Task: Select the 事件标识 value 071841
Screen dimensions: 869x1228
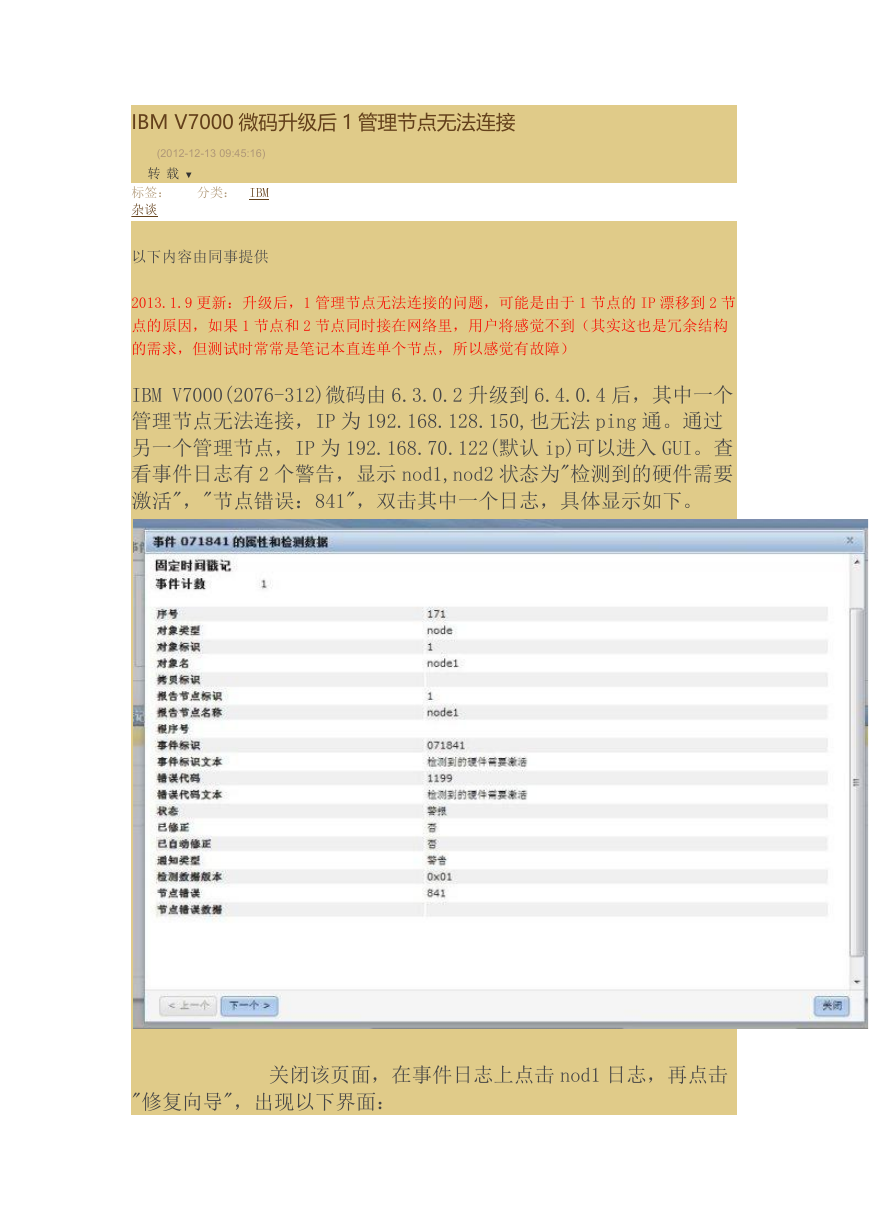Action: coord(445,745)
